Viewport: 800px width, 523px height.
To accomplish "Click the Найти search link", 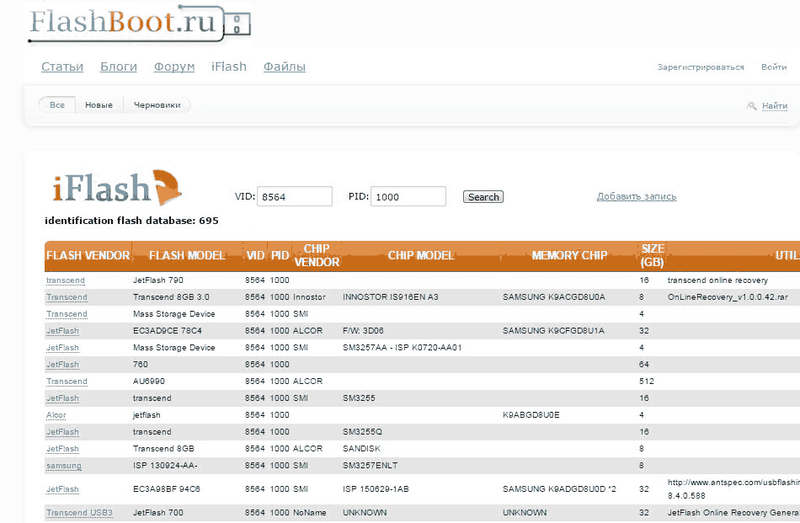I will (x=774, y=106).
